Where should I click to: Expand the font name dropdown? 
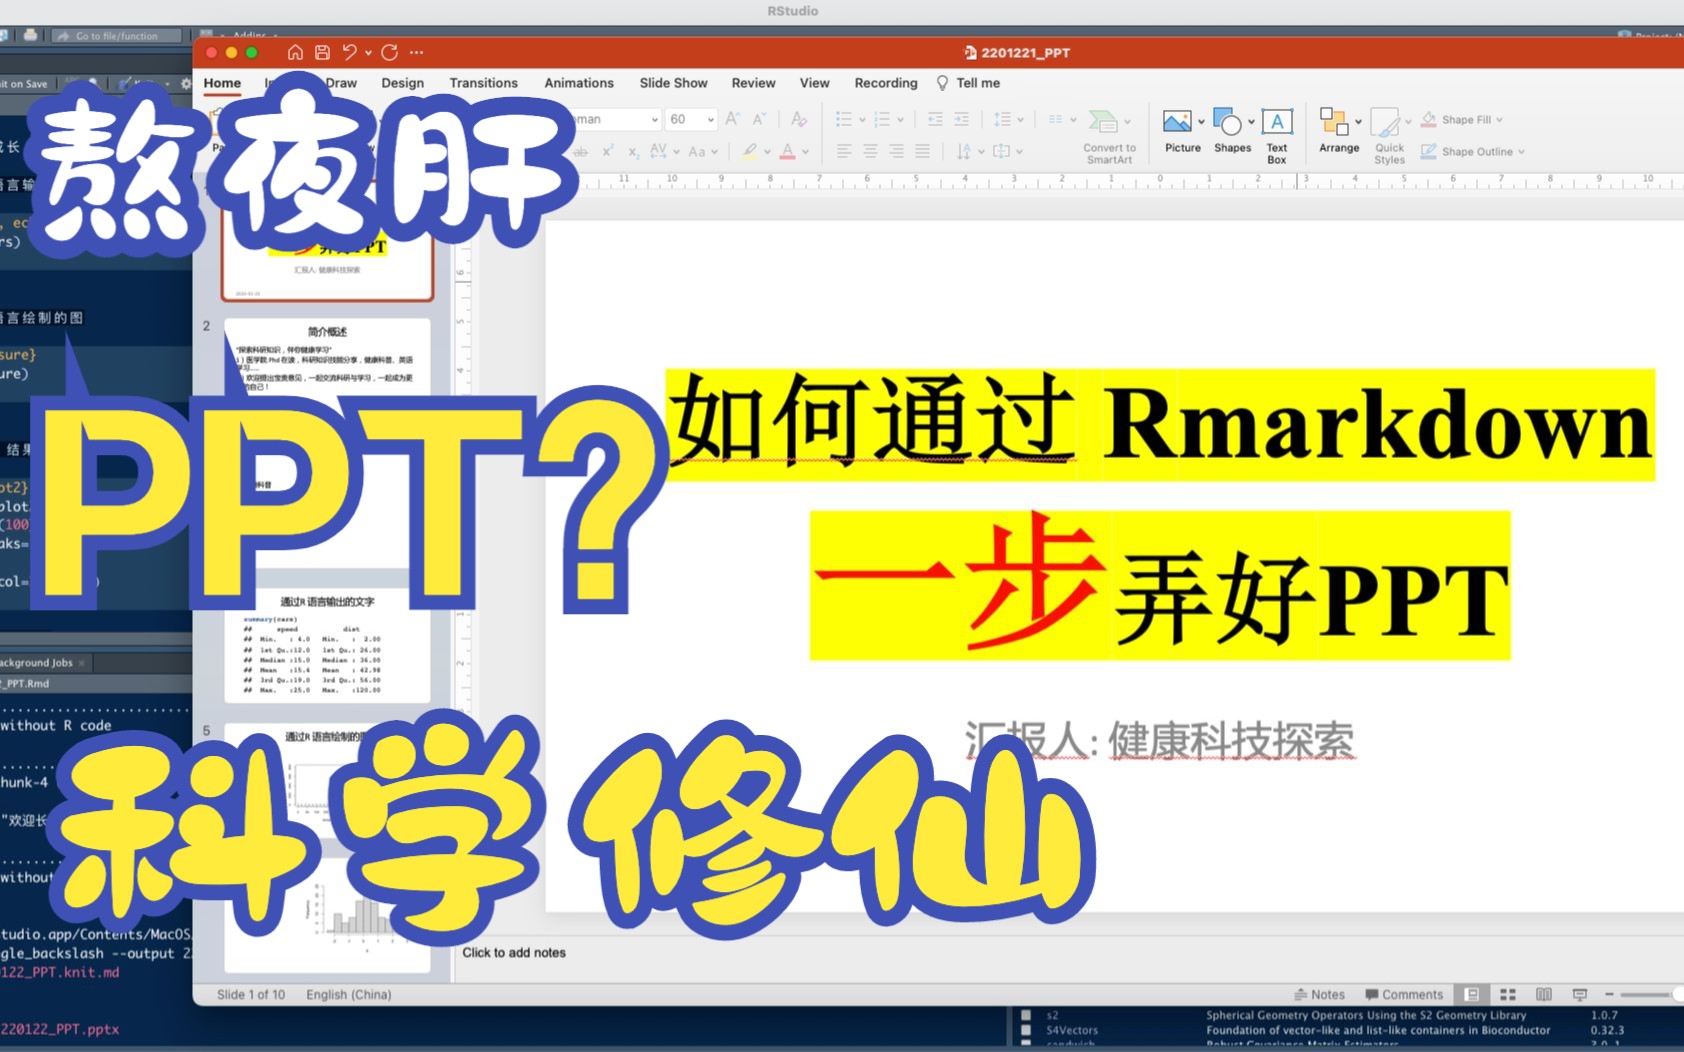pos(655,119)
